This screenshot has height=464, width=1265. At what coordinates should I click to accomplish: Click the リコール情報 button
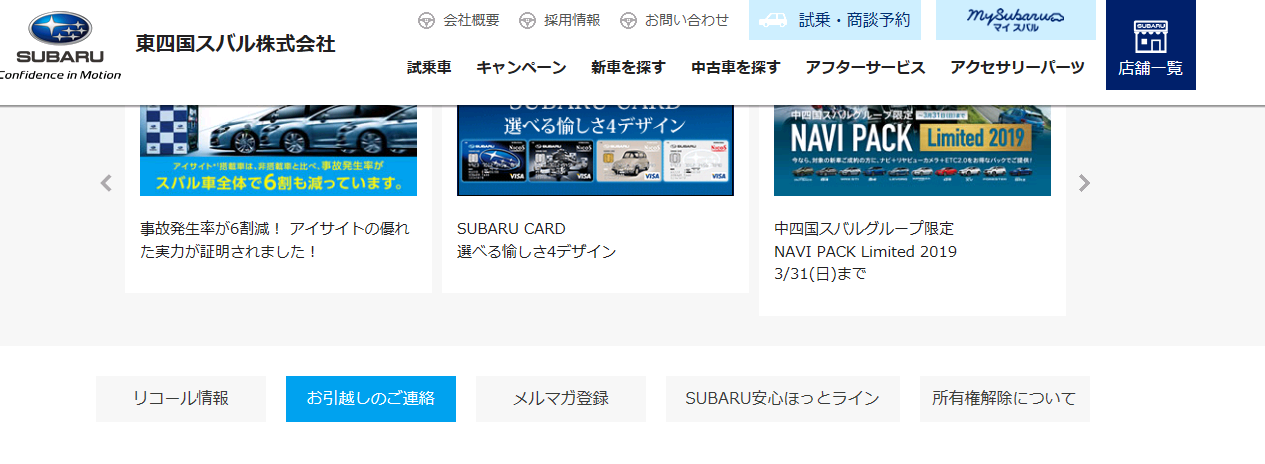pos(181,398)
